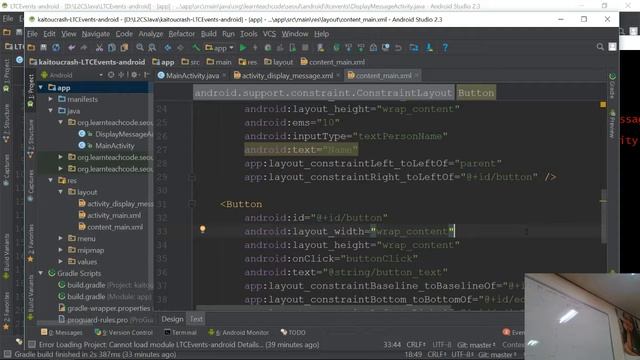640x360 pixels.
Task: Click the 6: Android Monitor button
Action: (238, 333)
